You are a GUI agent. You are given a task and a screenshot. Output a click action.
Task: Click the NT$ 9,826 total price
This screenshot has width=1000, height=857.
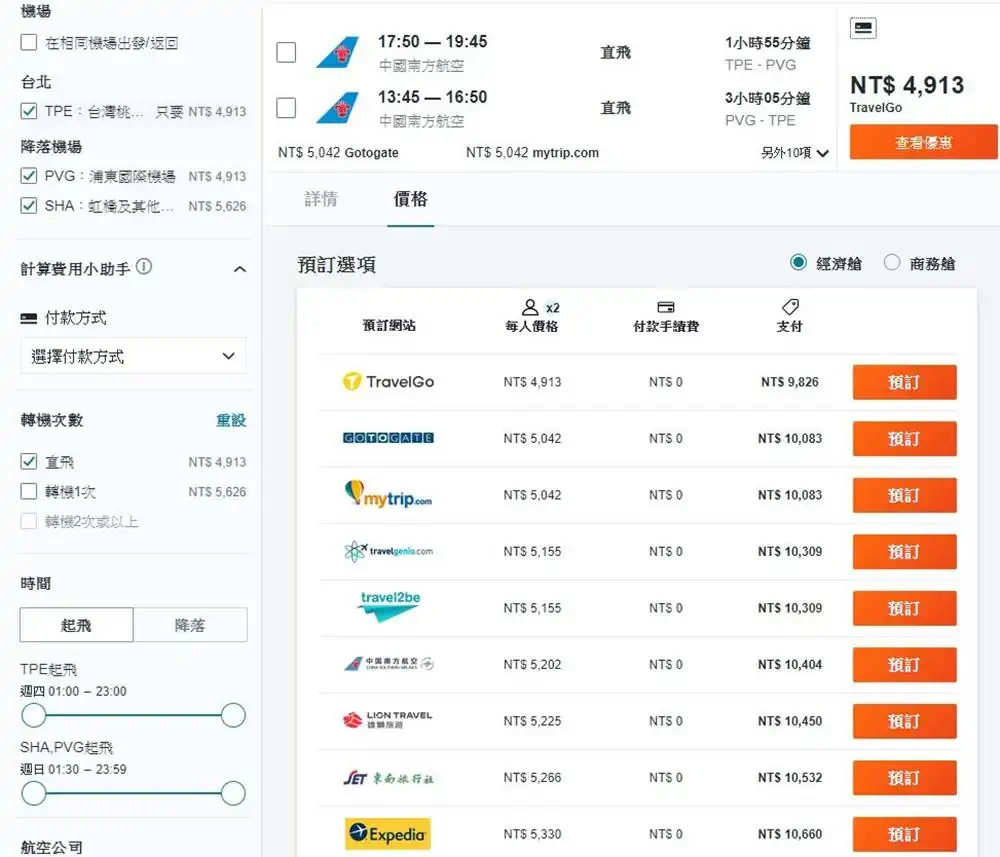point(790,382)
